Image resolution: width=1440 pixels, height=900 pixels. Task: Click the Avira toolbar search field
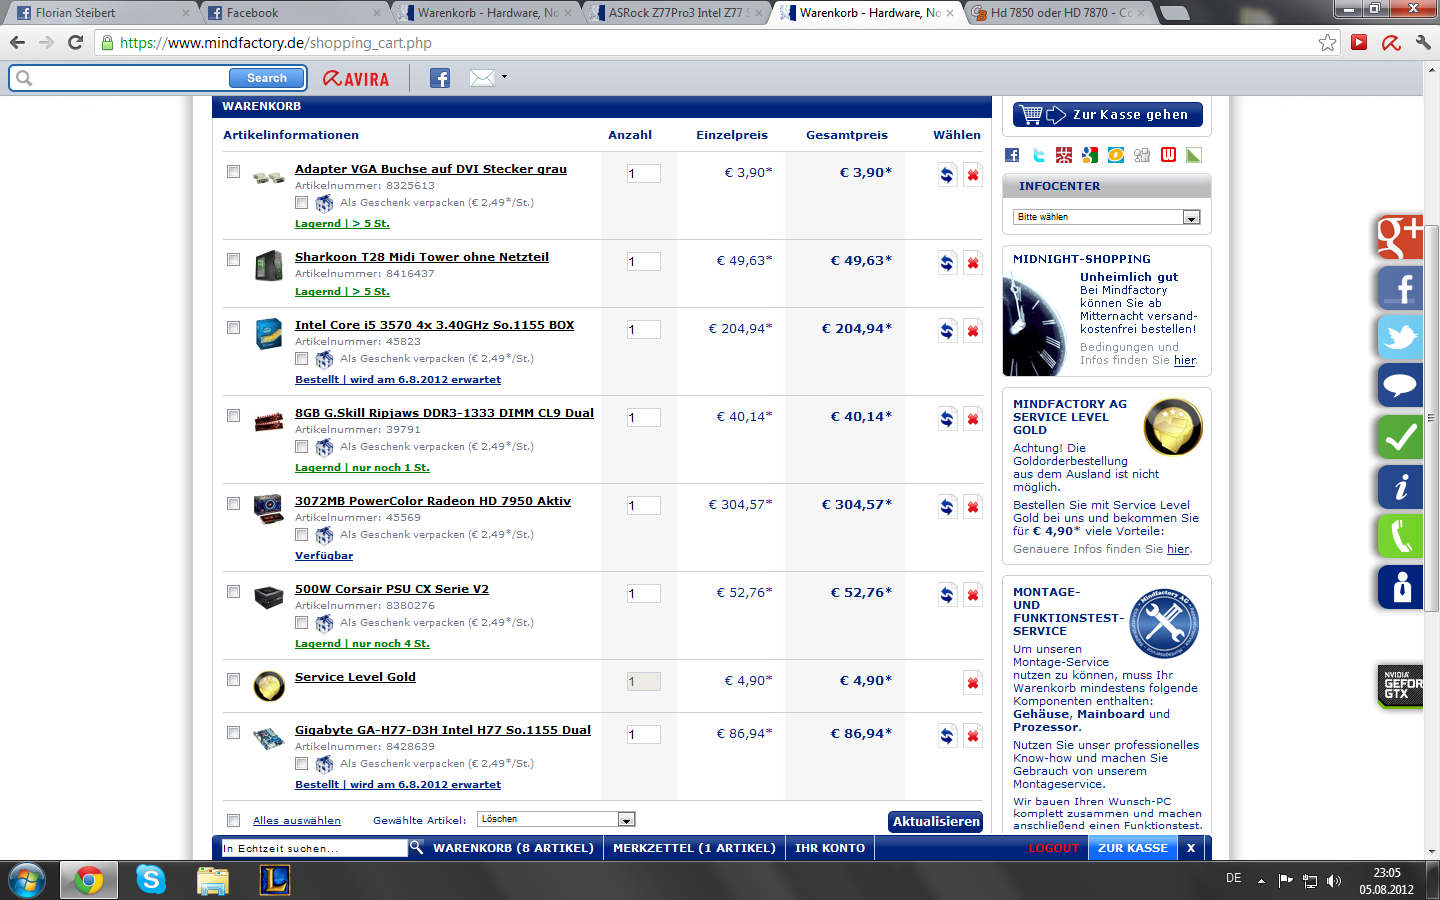pyautogui.click(x=130, y=78)
